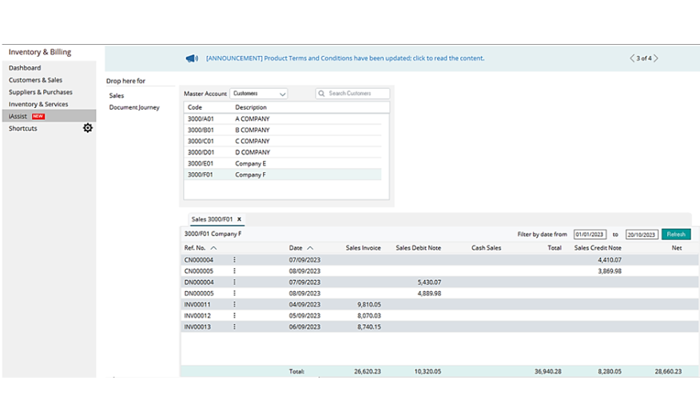Select the Document Journey option
The height and width of the screenshot is (420, 700).
(134, 107)
